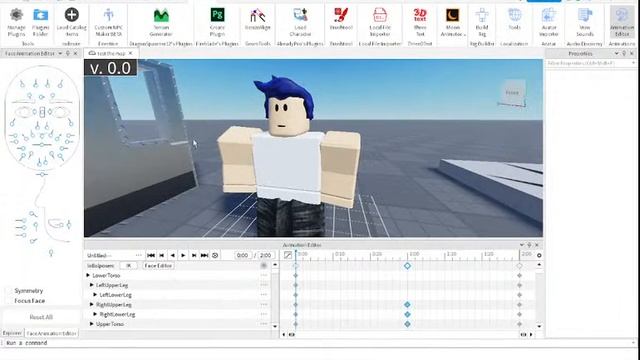Close the viewport document tab
Viewport: 640px width, 360px height.
131,53
